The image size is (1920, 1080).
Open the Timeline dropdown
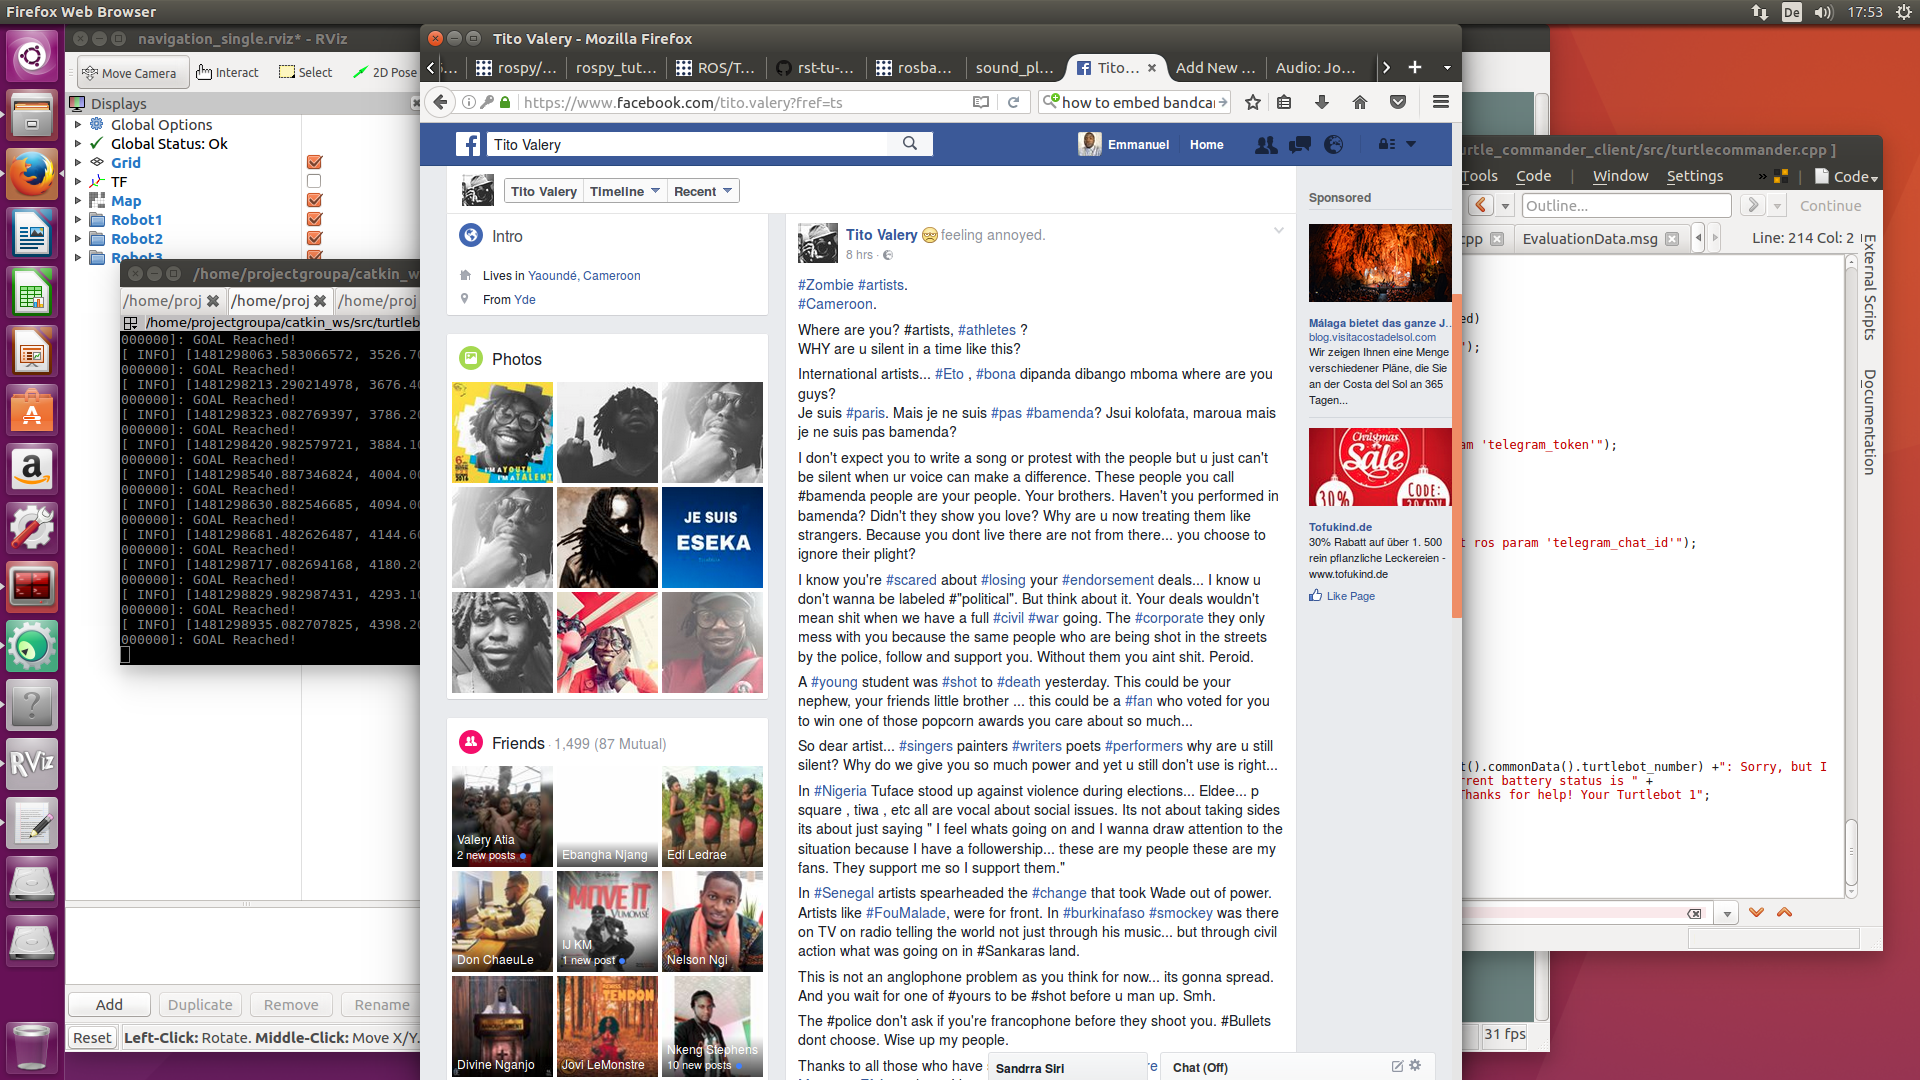coord(624,191)
